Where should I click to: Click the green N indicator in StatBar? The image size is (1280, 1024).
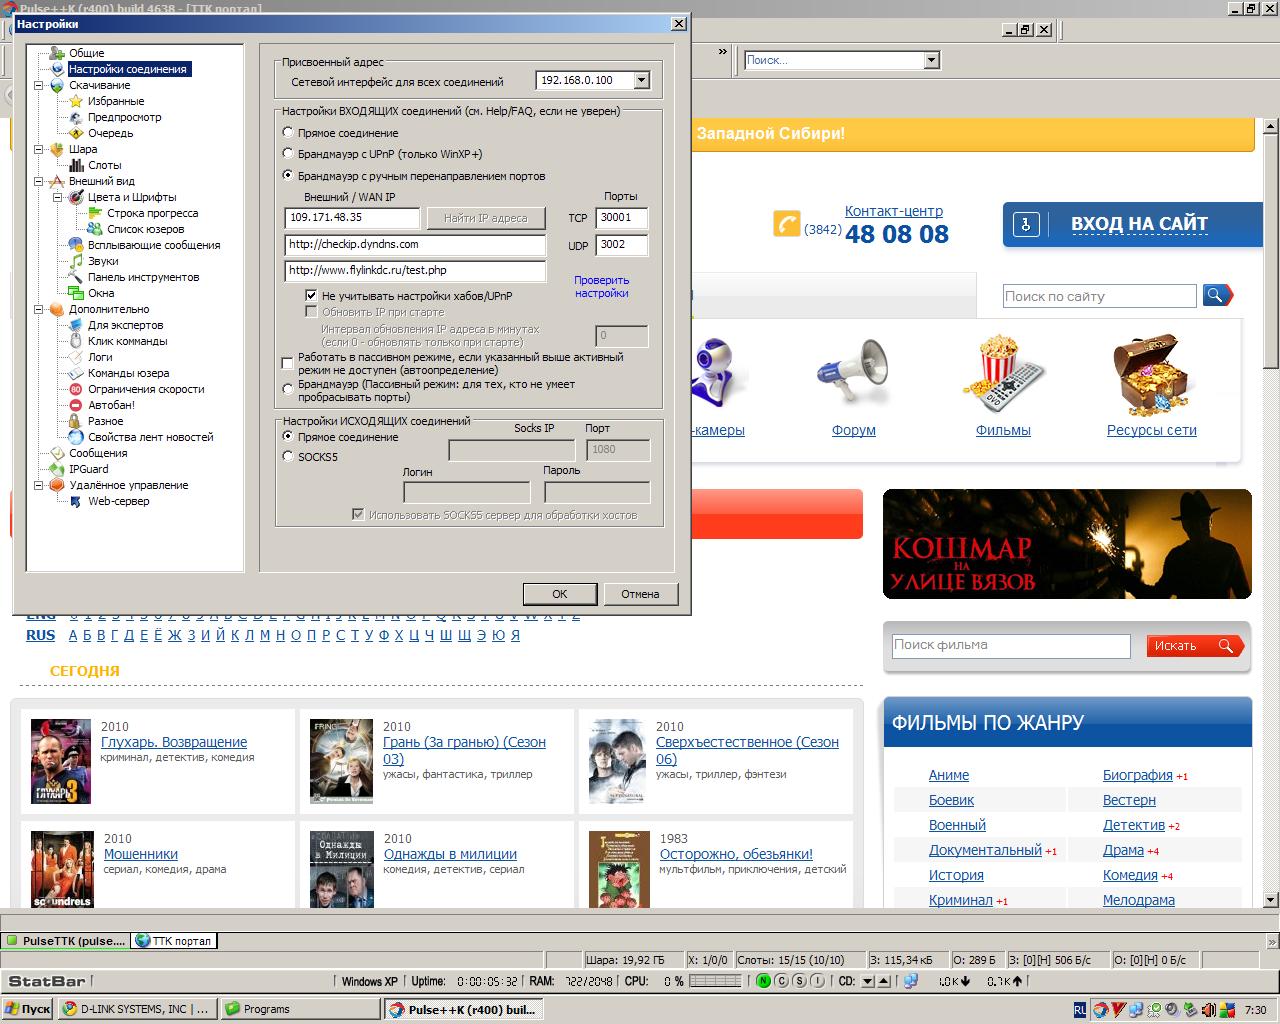point(764,981)
